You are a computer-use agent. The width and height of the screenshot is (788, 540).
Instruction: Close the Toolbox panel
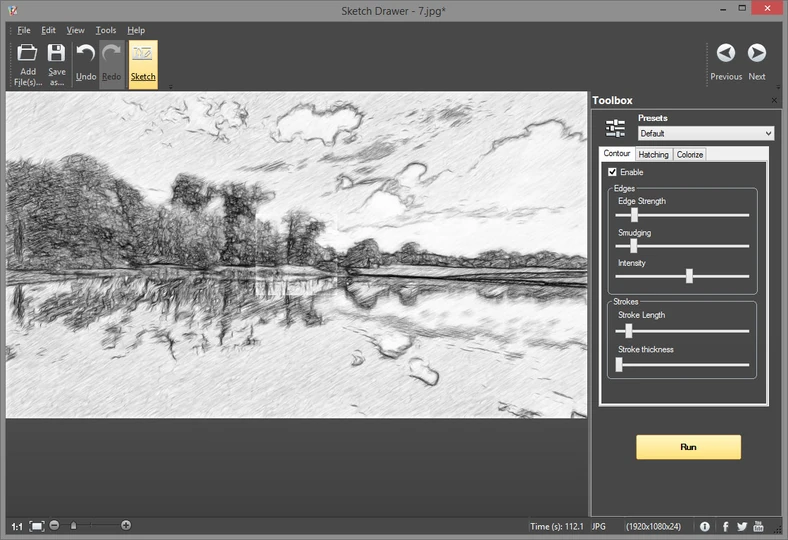[774, 101]
